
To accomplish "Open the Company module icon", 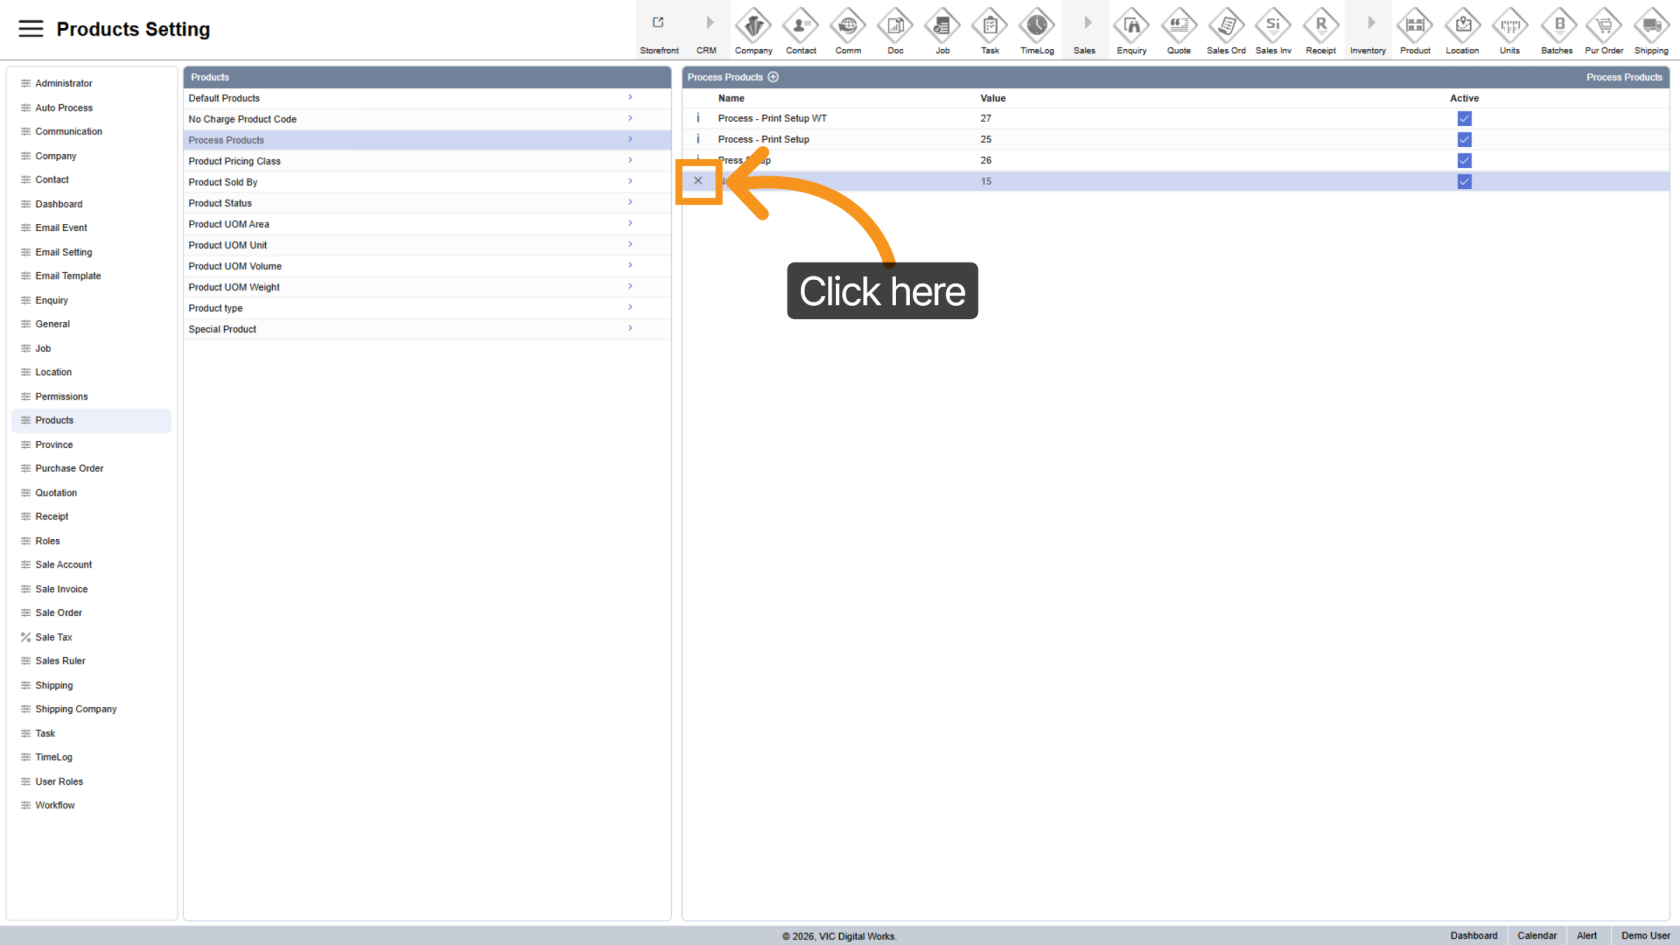I will click(x=753, y=25).
